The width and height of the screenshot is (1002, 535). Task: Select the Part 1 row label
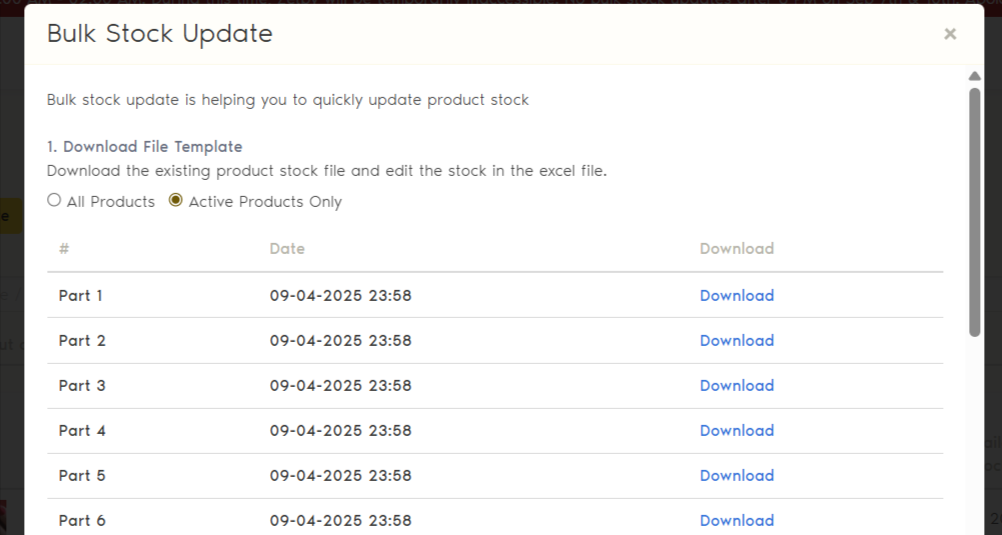point(81,295)
